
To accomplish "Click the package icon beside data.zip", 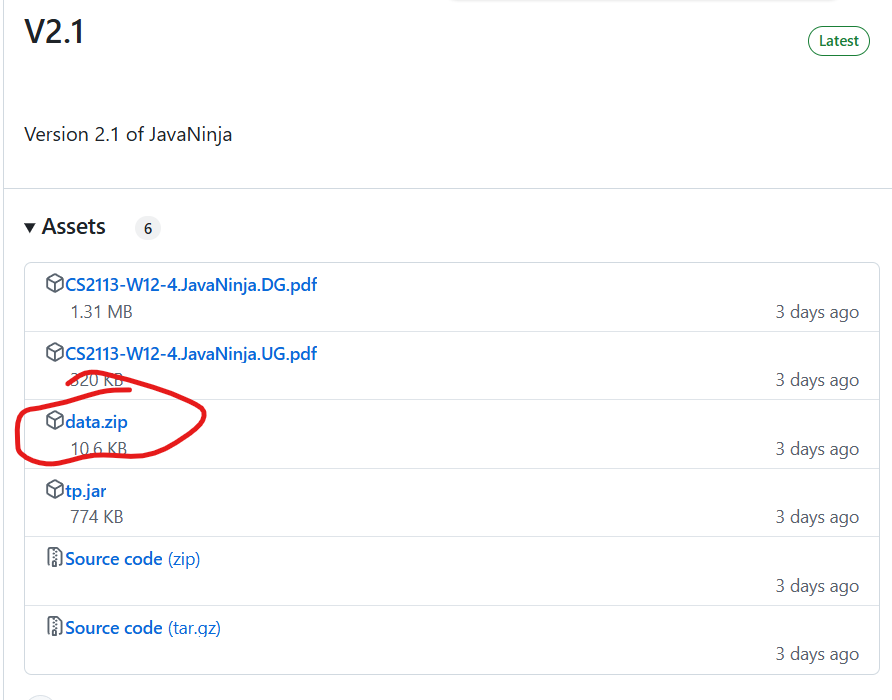I will pos(55,421).
